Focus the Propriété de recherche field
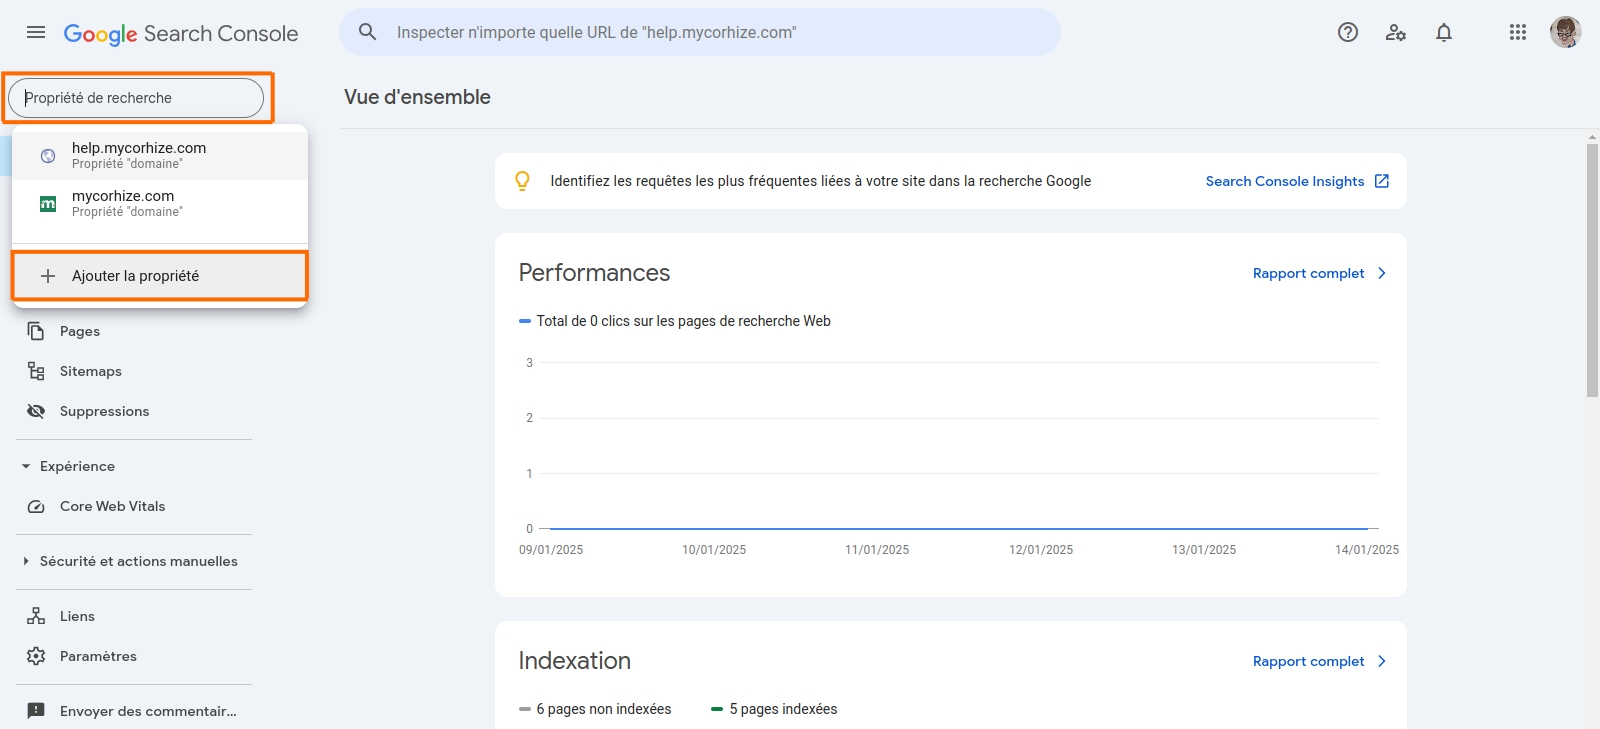This screenshot has height=729, width=1600. [136, 98]
